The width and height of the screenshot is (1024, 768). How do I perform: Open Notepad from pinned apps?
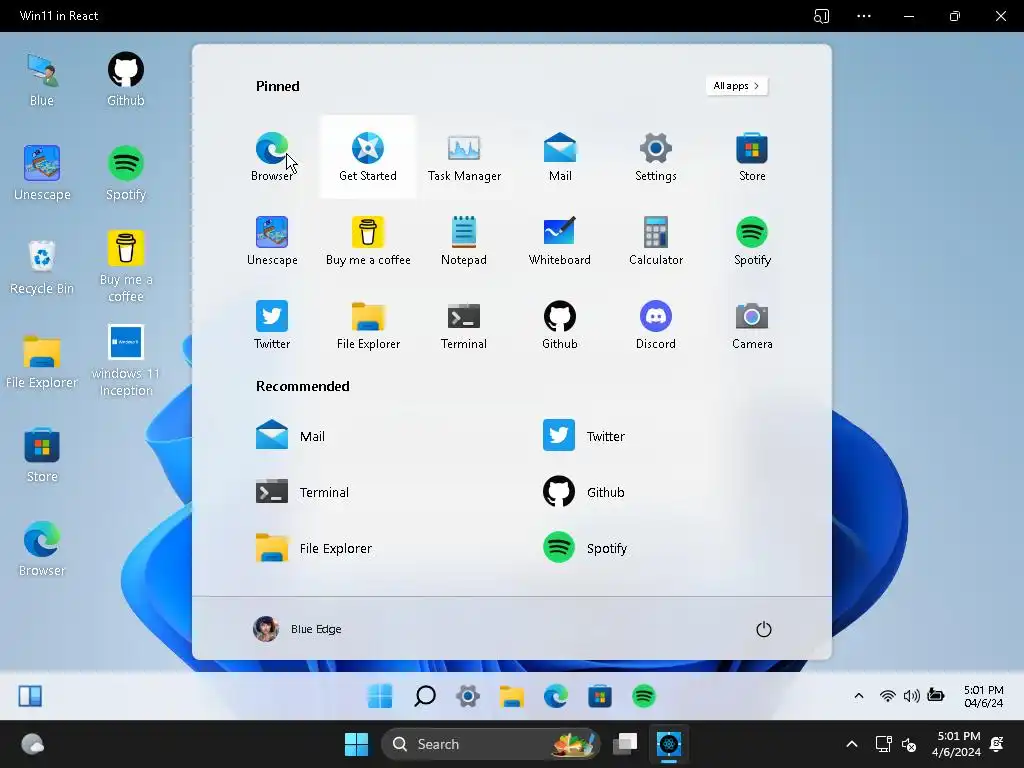click(x=464, y=240)
